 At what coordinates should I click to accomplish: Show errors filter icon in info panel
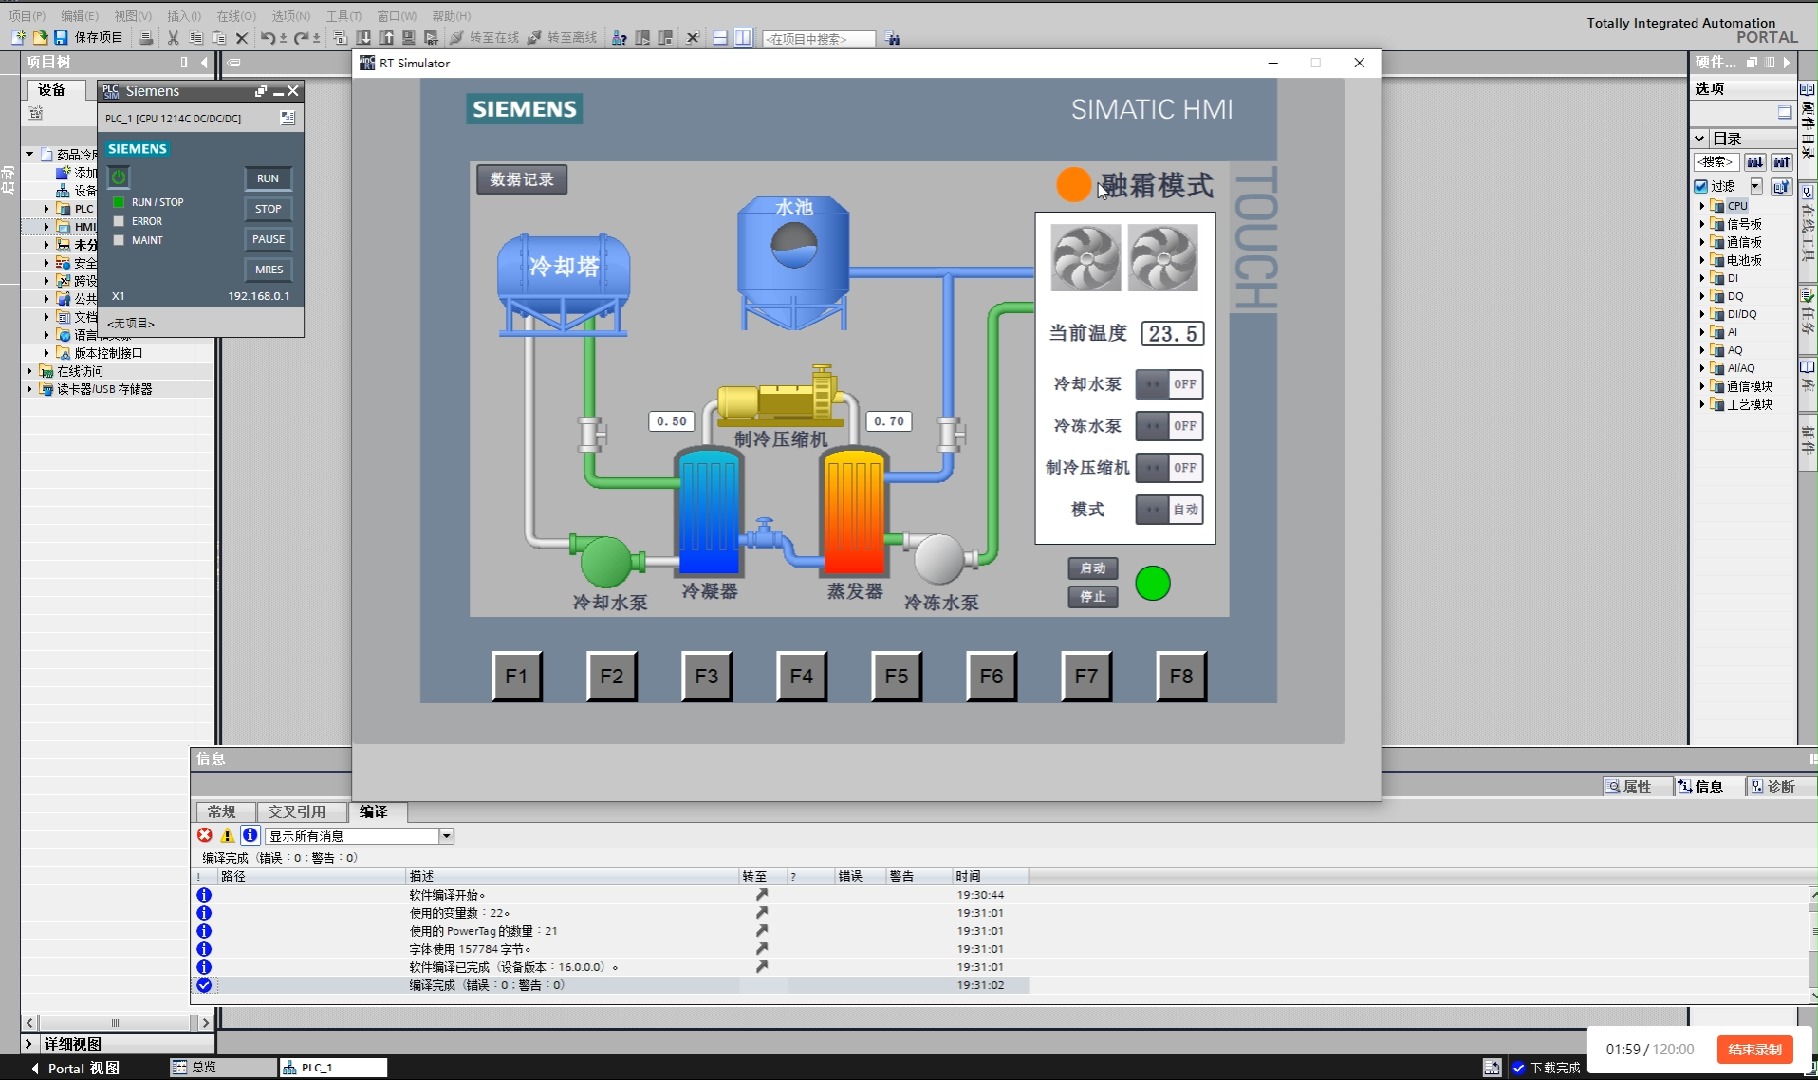point(205,836)
